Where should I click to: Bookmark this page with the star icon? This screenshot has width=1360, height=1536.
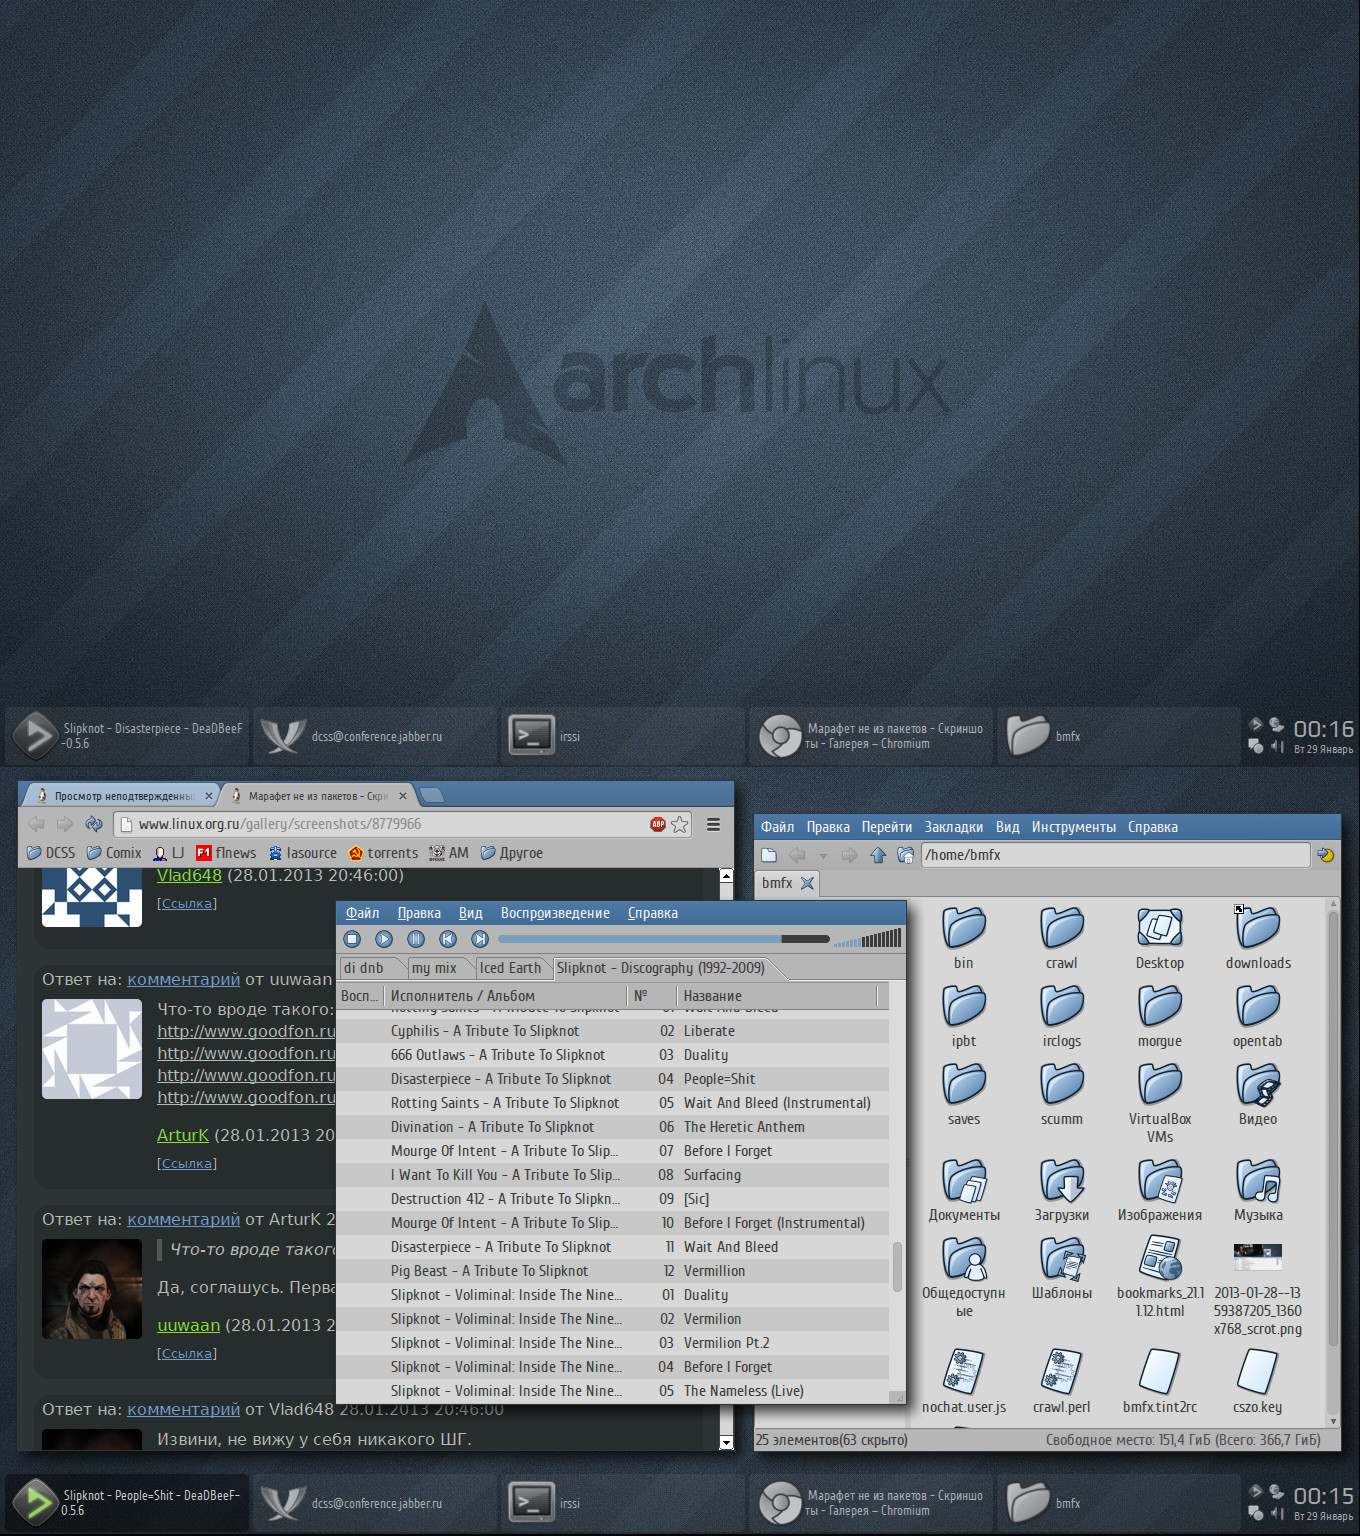tap(680, 824)
